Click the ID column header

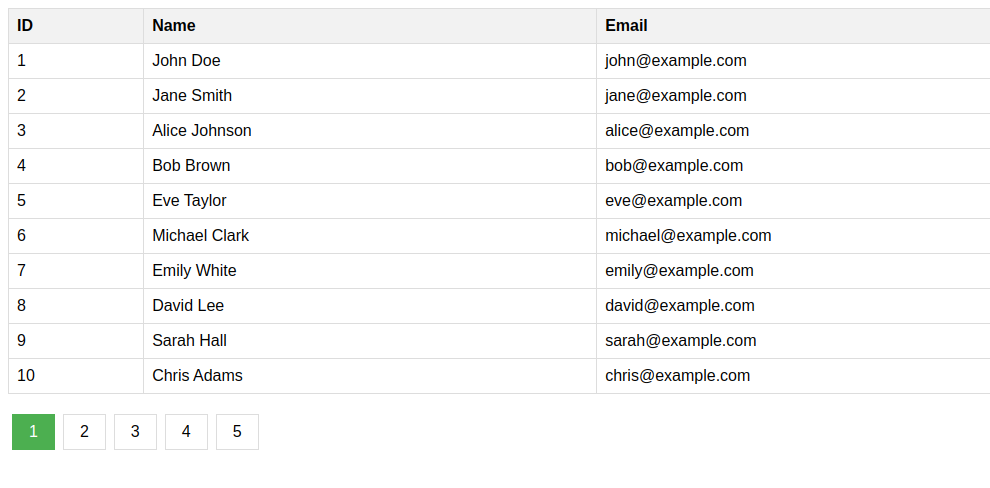click(x=25, y=26)
